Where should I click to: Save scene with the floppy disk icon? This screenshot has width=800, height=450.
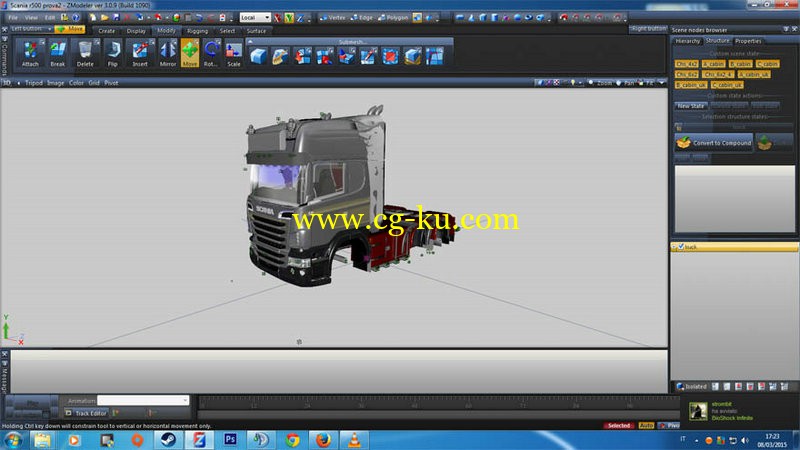point(116,17)
